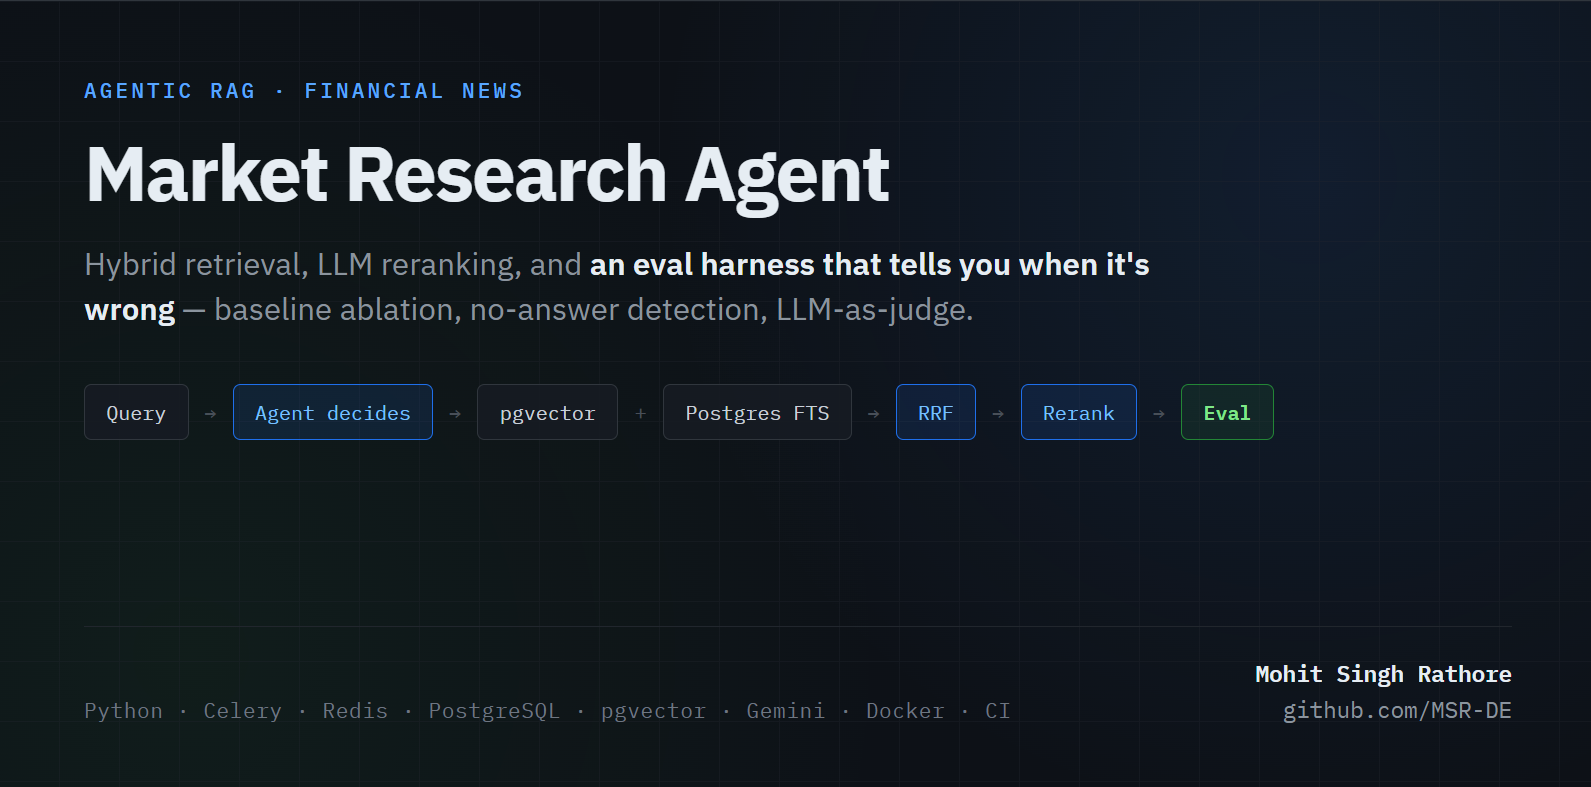Click the Docker tech label
Screen dimensions: 1591x787
905,711
